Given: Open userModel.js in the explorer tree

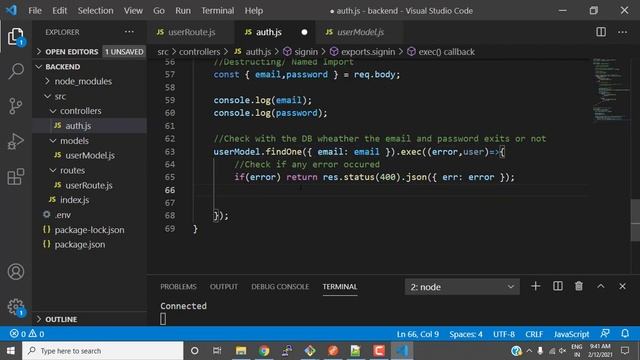Looking at the screenshot, I should coord(89,156).
